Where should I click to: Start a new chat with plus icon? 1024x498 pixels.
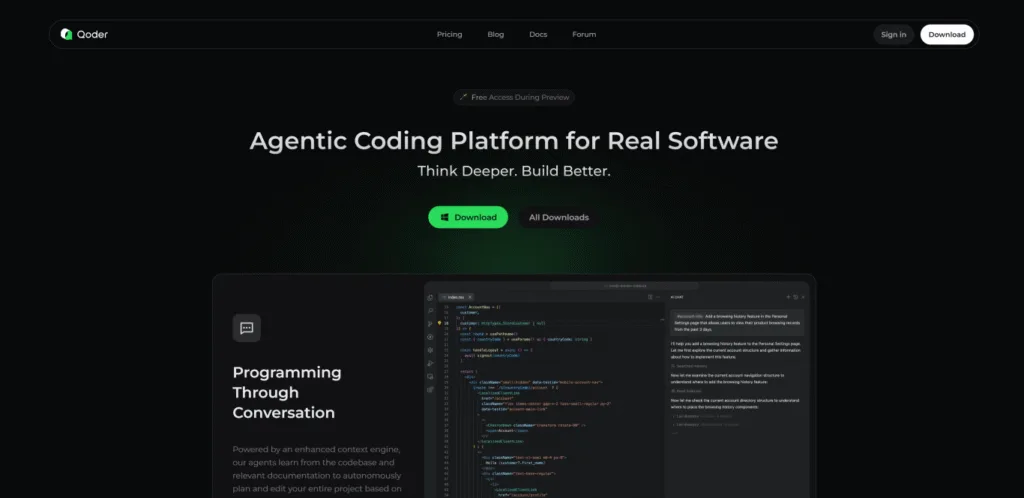tap(788, 297)
